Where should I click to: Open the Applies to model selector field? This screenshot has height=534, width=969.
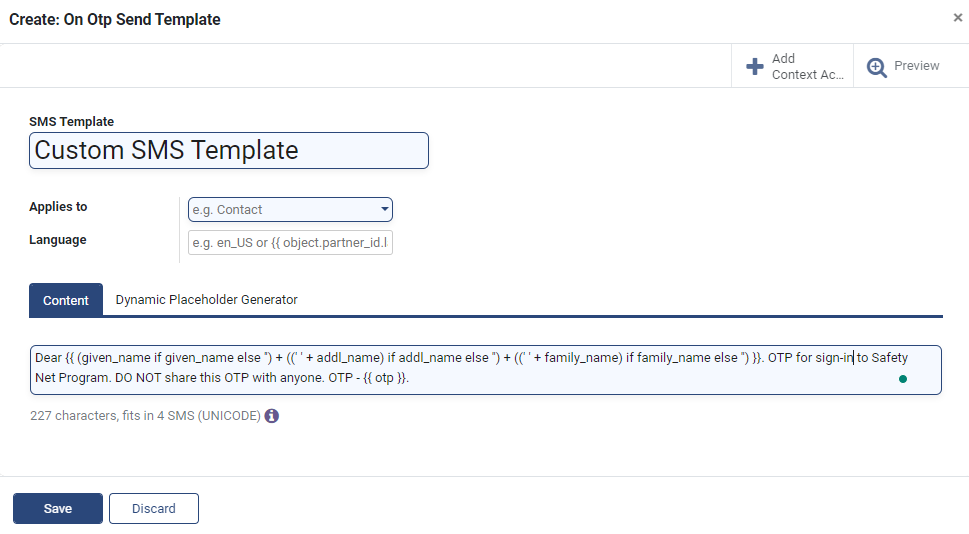pos(290,210)
